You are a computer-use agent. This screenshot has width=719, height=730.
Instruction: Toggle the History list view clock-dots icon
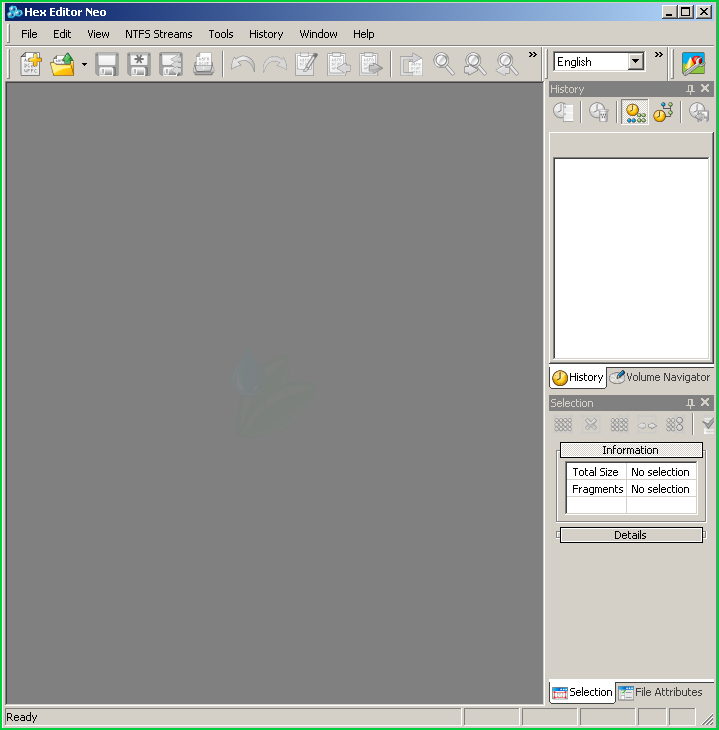click(x=635, y=112)
